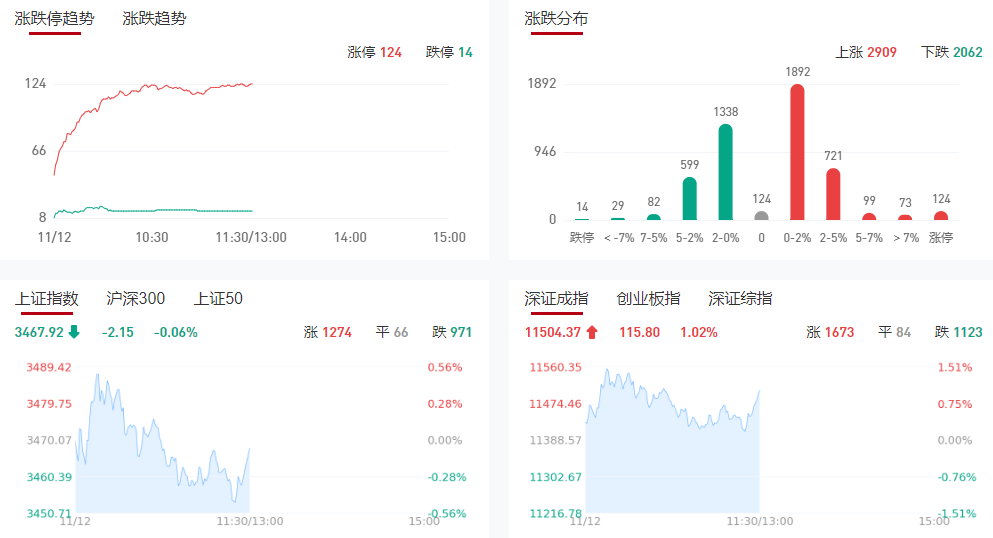The width and height of the screenshot is (993, 538).
Task: Click the grey flat bar labeled 124
Action: 761,215
